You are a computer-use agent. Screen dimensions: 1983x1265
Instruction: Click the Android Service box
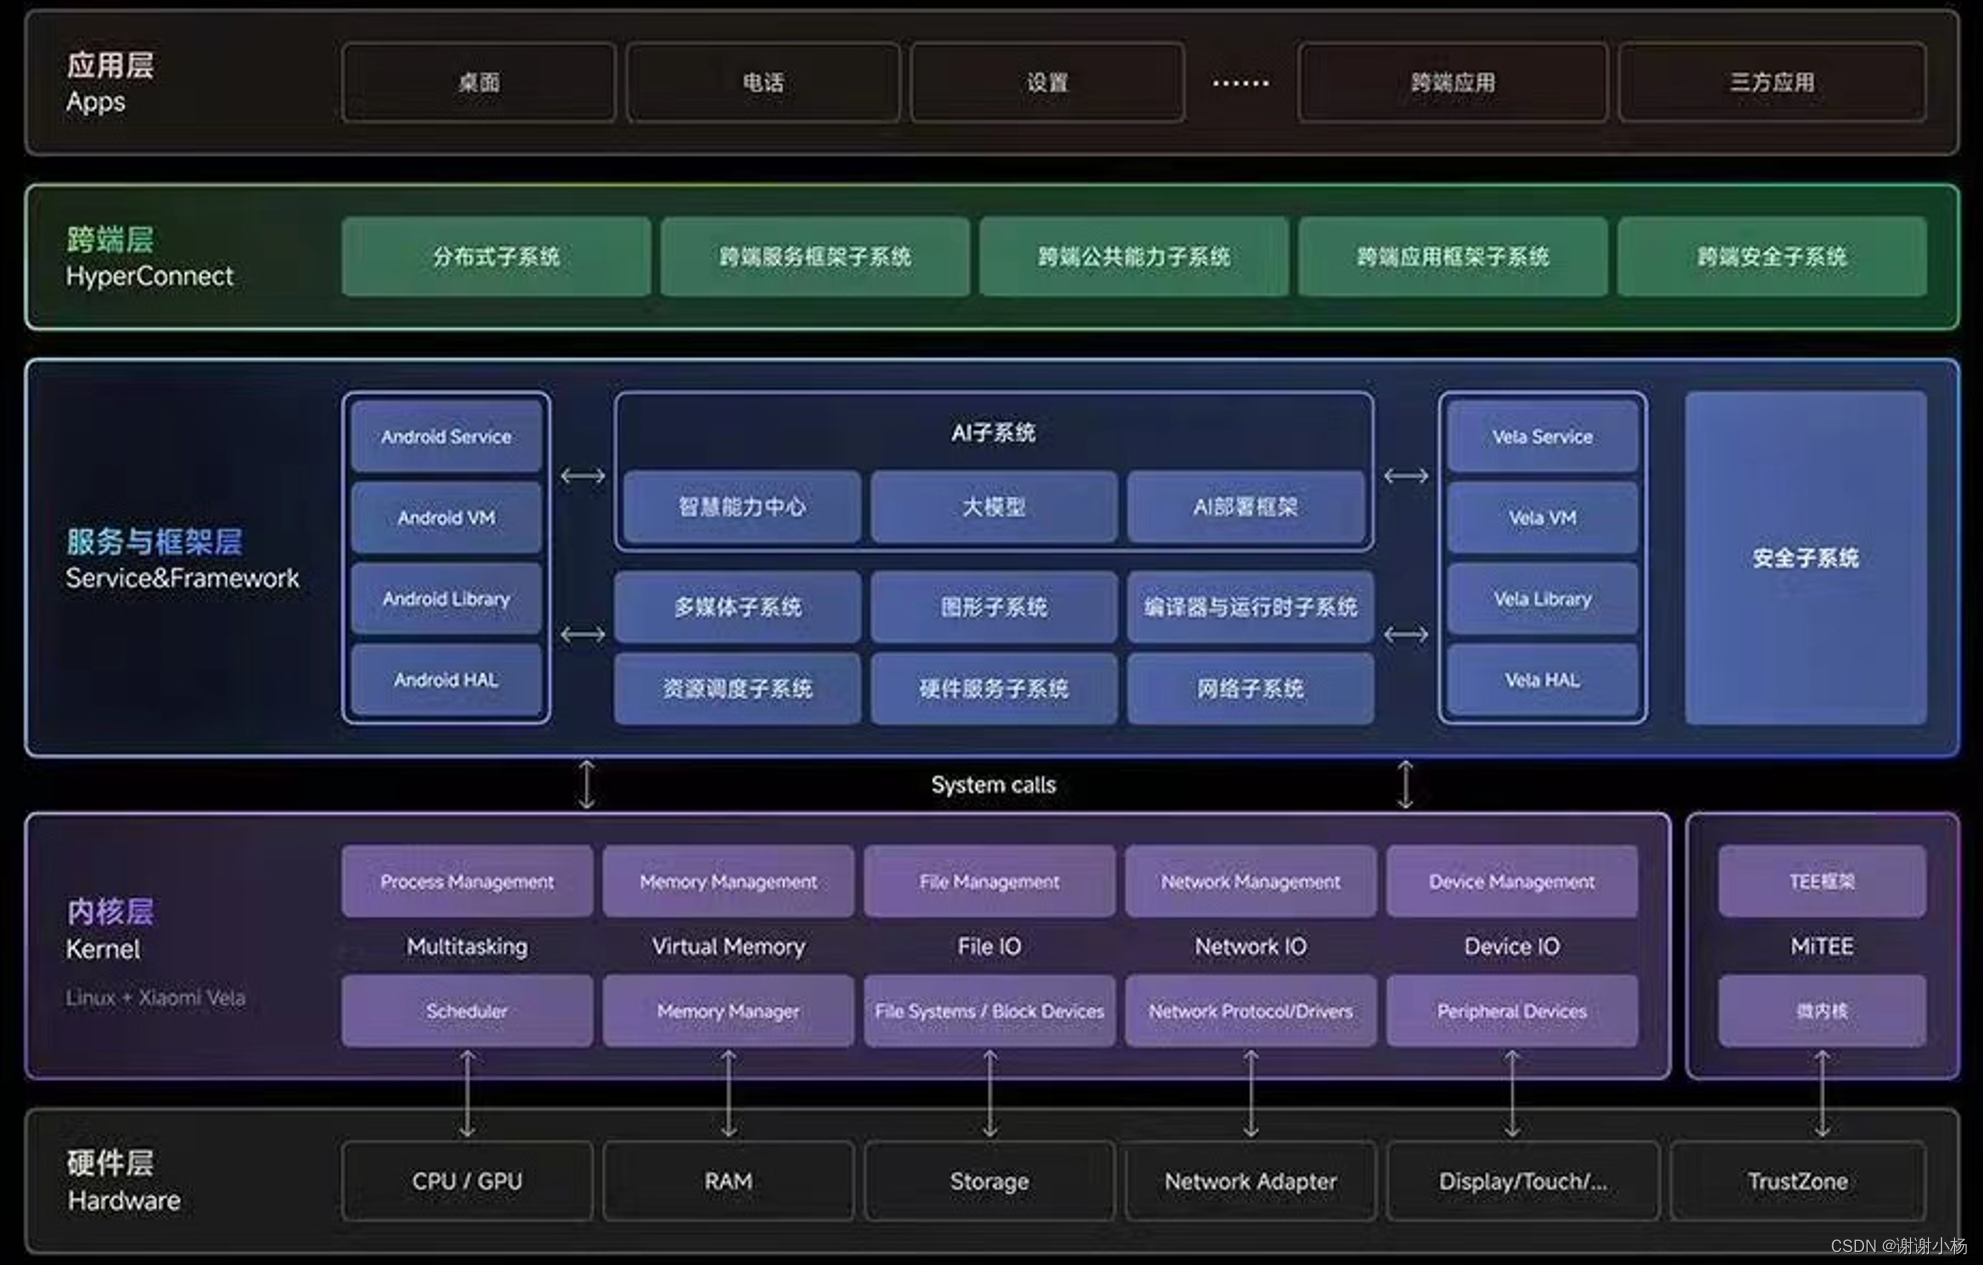446,437
